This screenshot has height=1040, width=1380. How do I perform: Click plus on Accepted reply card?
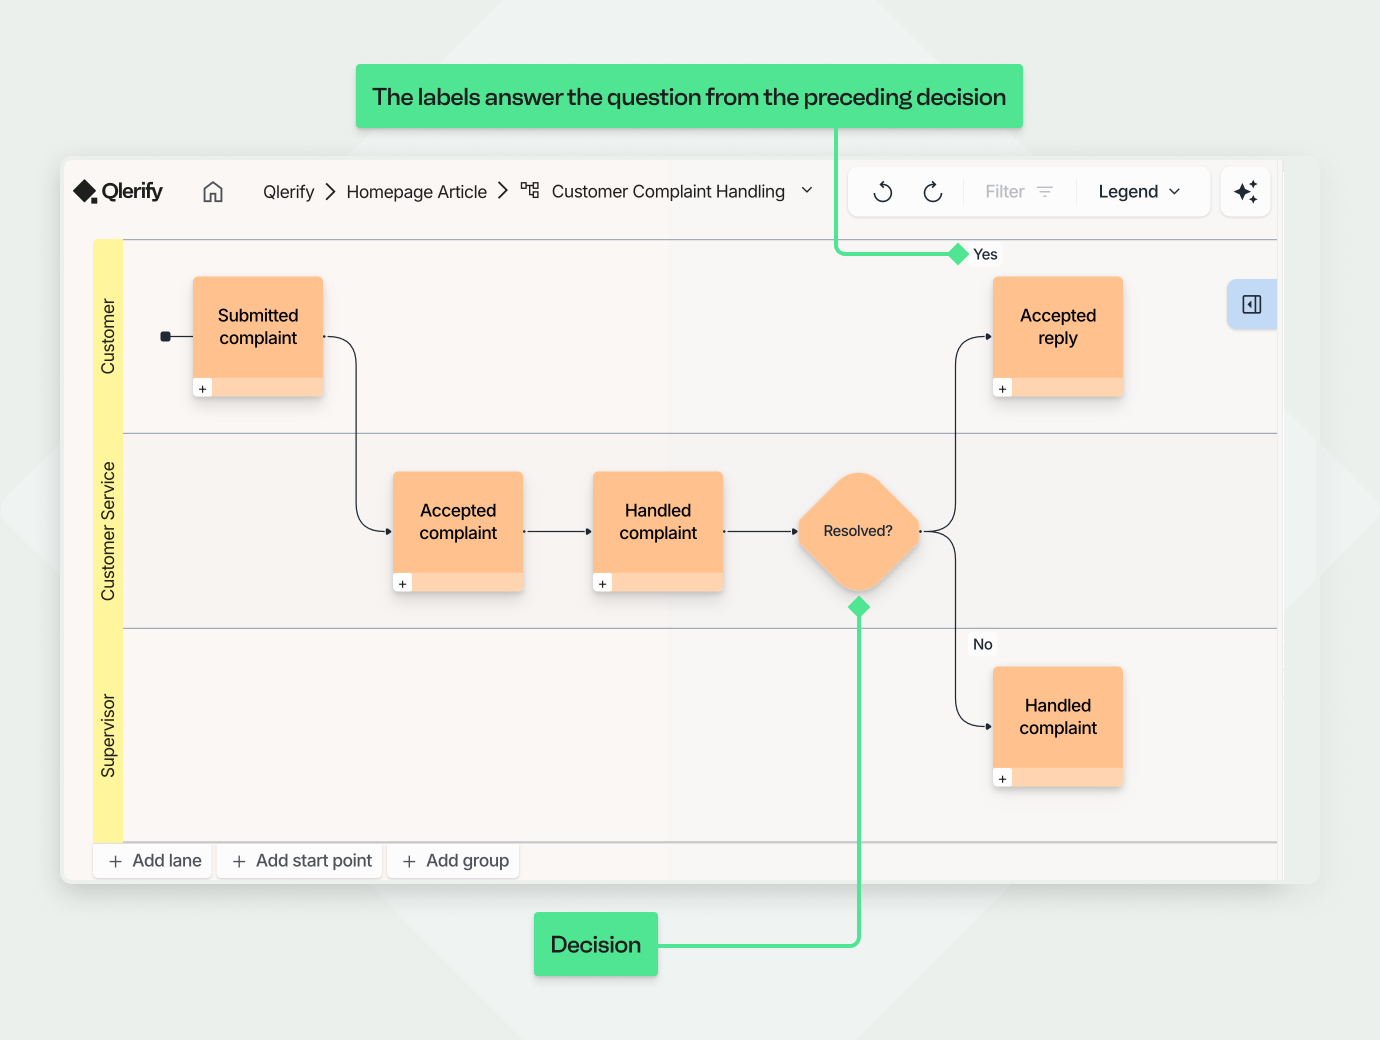(x=1003, y=388)
